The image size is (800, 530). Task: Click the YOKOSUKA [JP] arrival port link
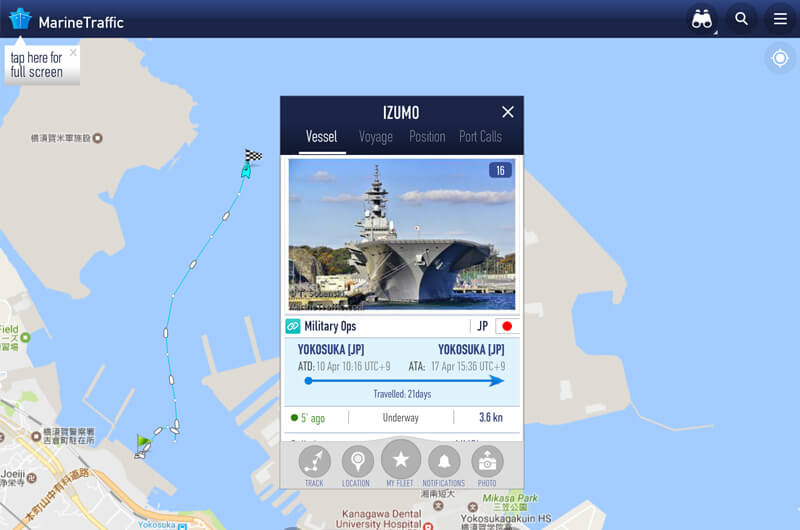click(471, 349)
